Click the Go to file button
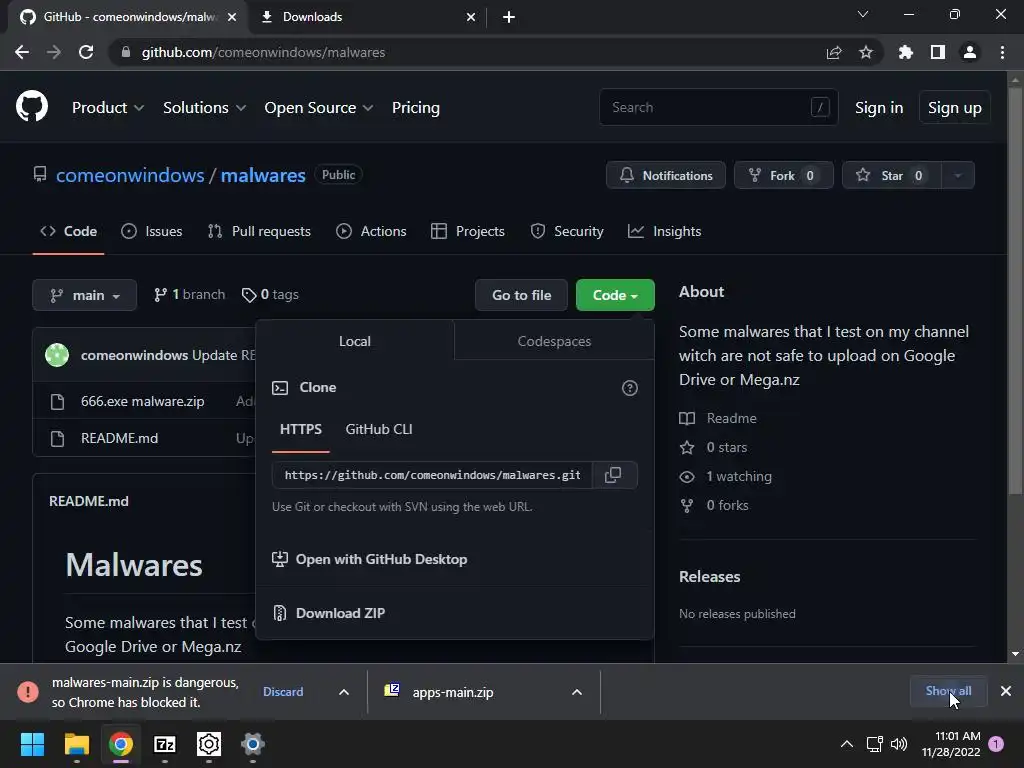Screen dimensions: 1024x768 [521, 295]
